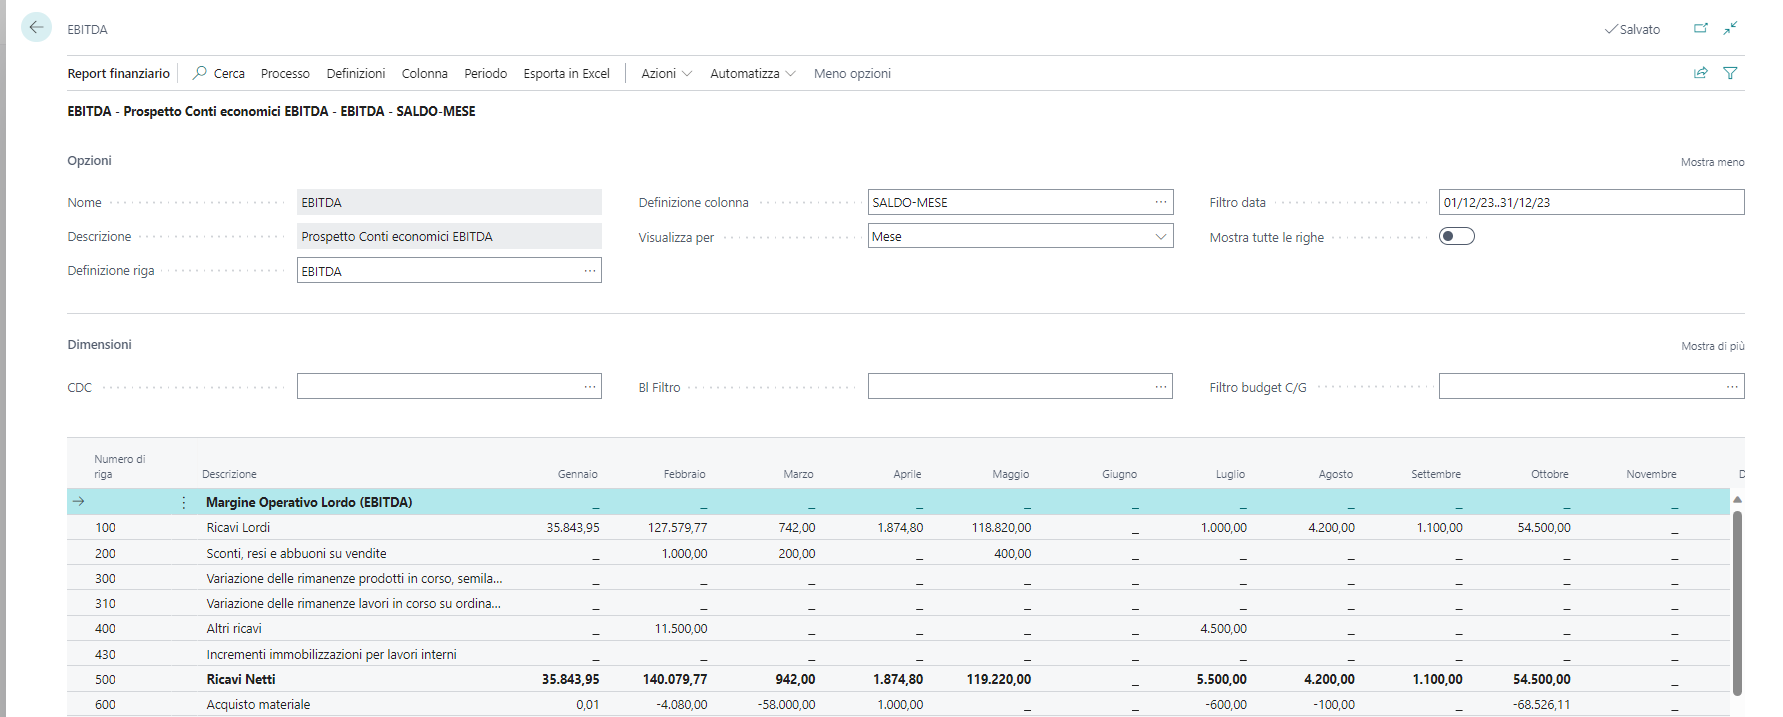Click the vertical table scrollbar
The width and height of the screenshot is (1783, 717).
1737,602
